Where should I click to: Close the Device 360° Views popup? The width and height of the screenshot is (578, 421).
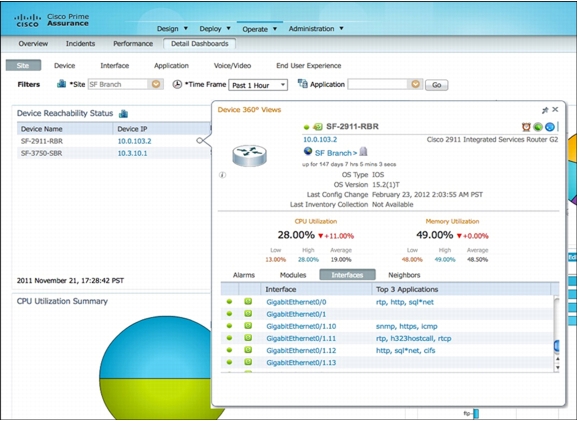pos(555,109)
